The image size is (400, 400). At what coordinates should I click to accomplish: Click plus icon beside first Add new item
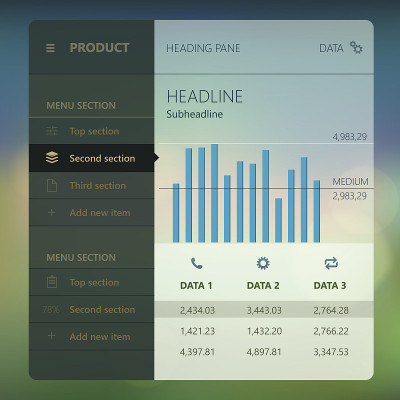[51, 212]
